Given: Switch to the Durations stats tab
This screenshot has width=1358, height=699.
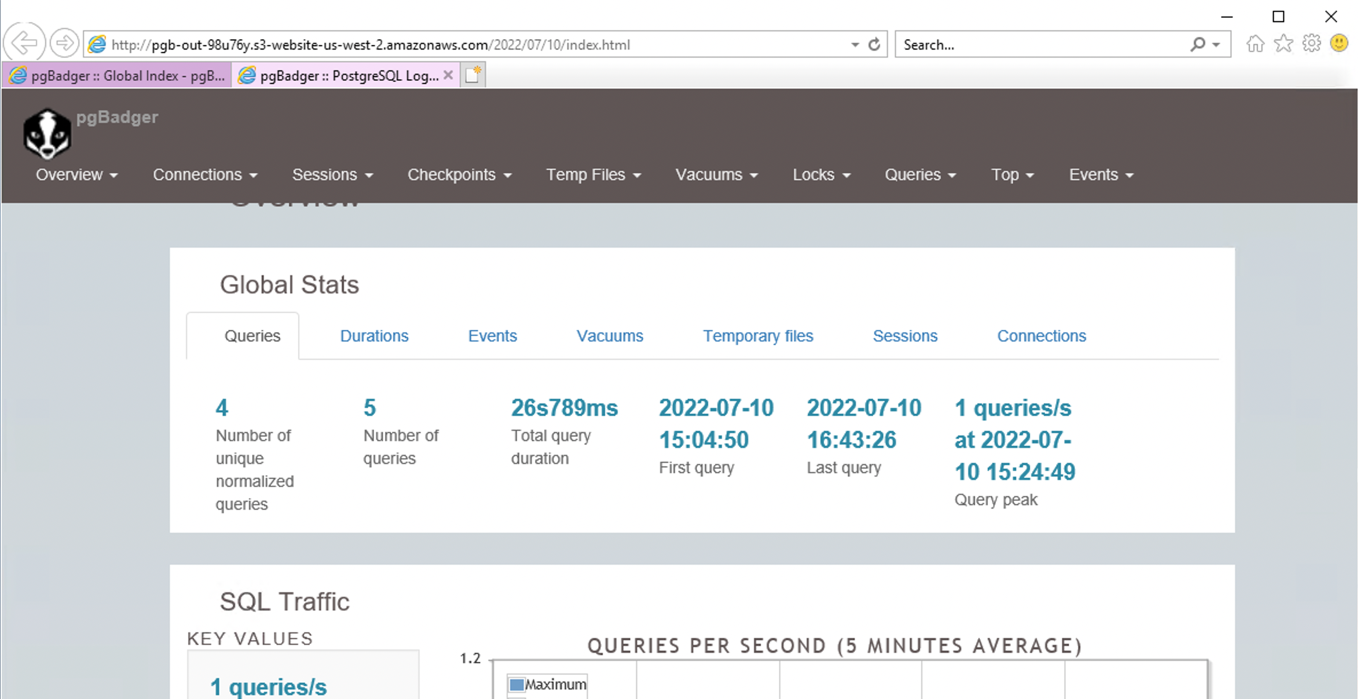Looking at the screenshot, I should (374, 336).
